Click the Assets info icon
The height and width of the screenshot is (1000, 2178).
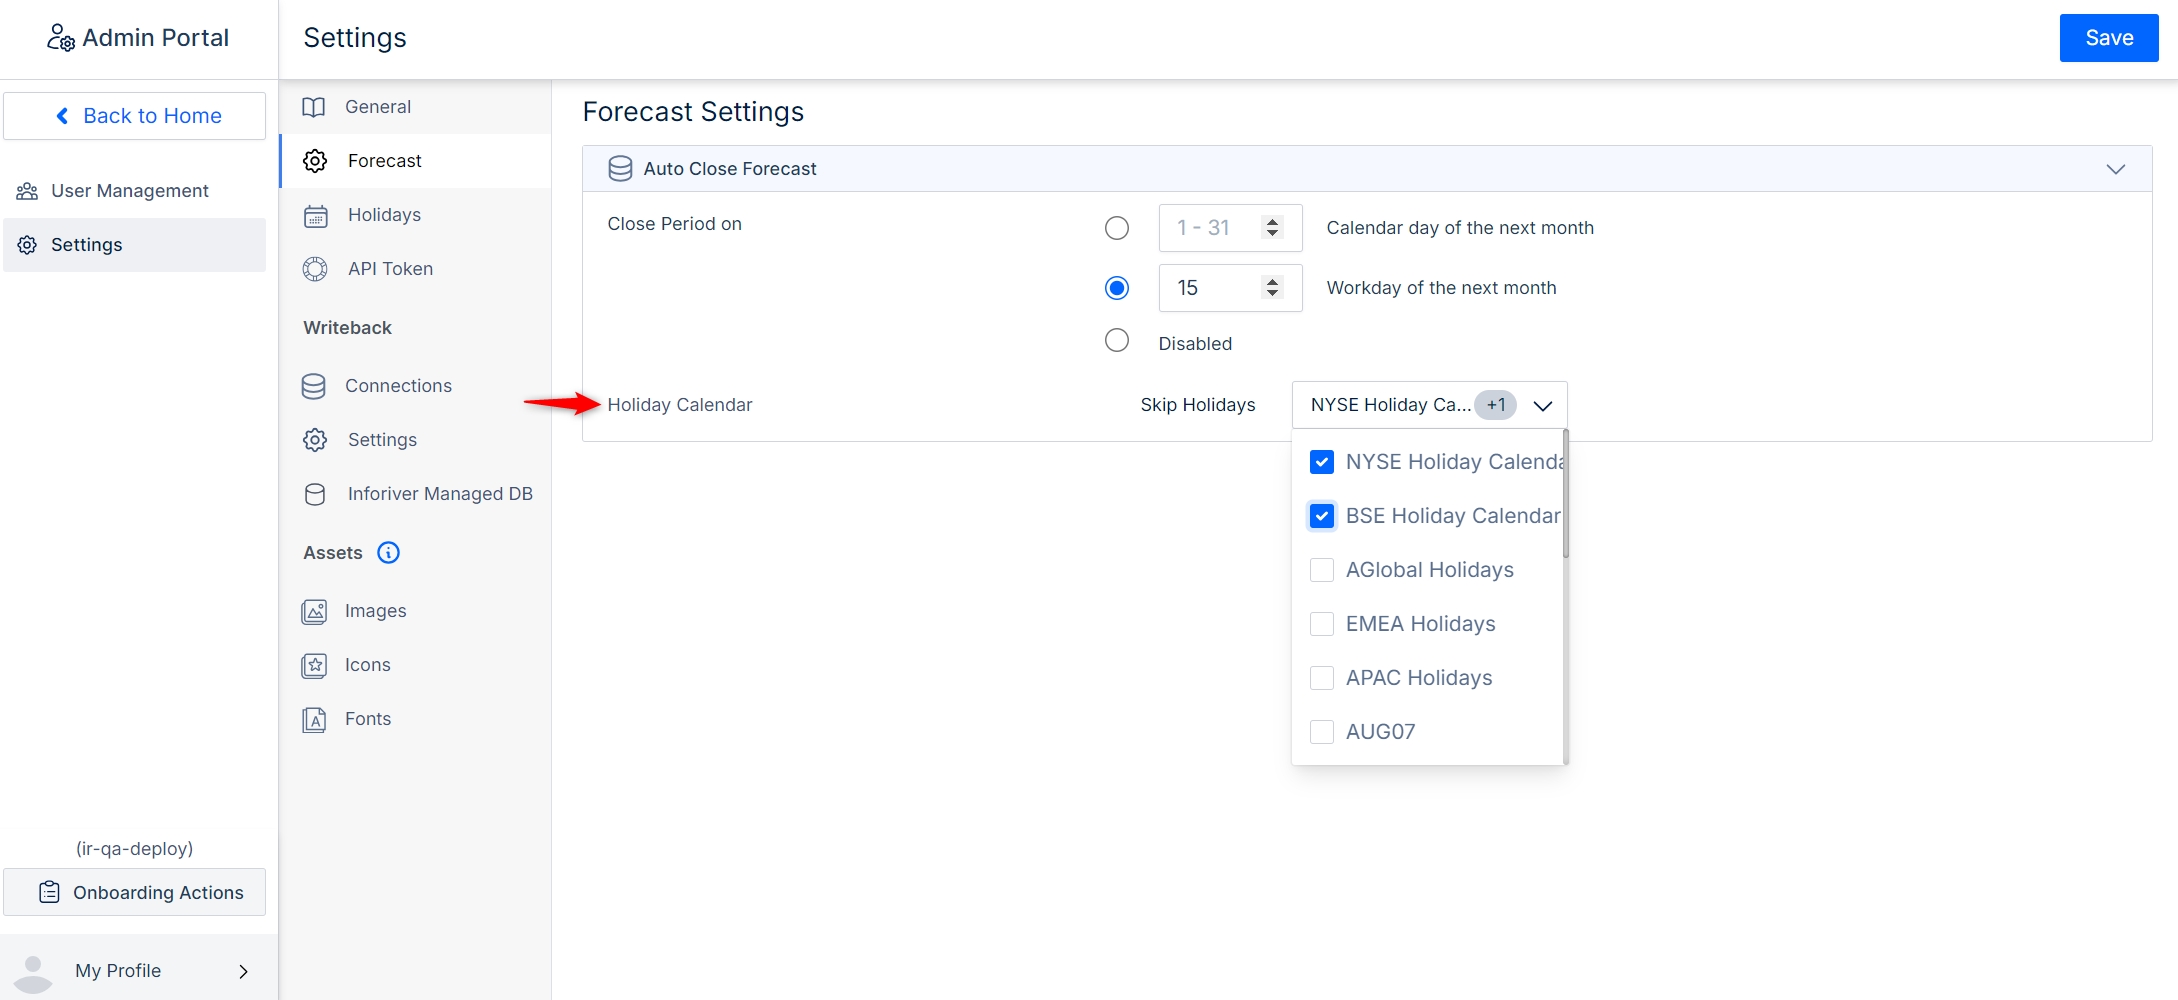(x=388, y=553)
